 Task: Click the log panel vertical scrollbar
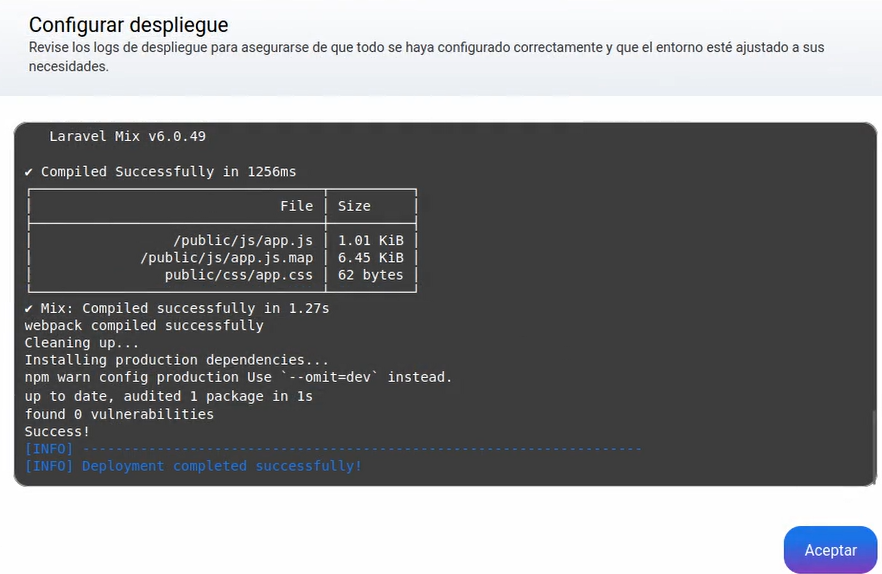tap(874, 446)
